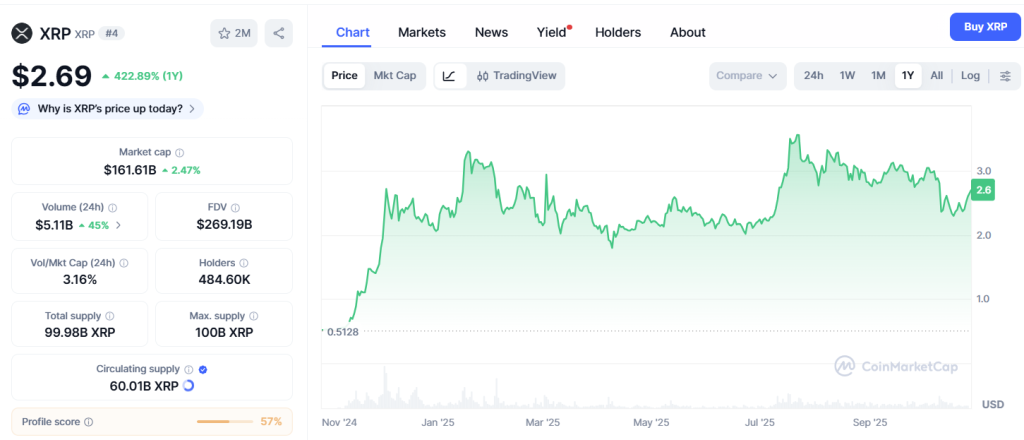1024x440 pixels.
Task: Select the line chart style icon
Action: (449, 76)
